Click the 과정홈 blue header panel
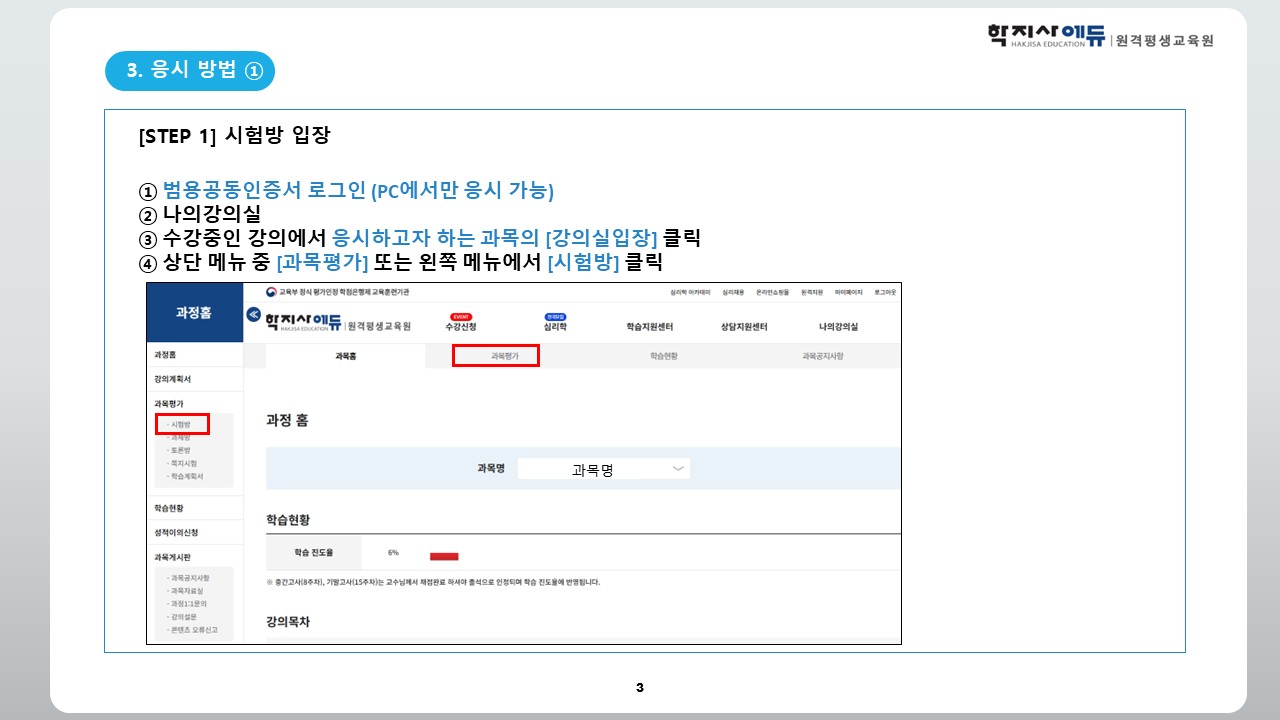This screenshot has height=720, width=1280. 194,312
